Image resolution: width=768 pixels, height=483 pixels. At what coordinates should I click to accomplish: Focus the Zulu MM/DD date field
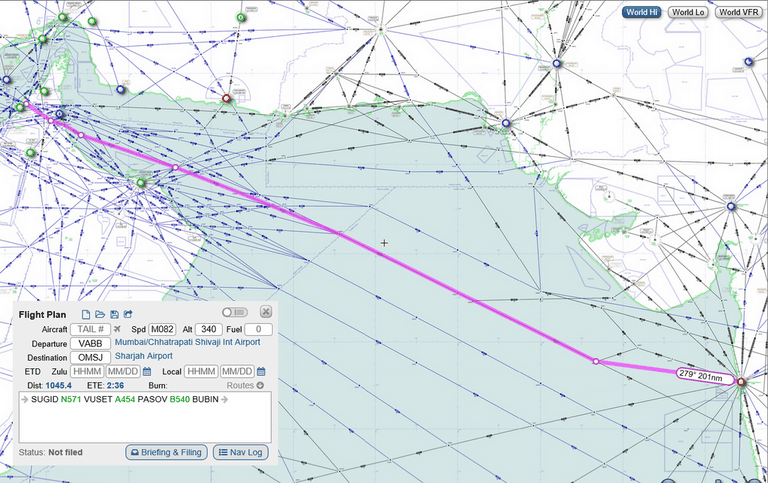[123, 372]
